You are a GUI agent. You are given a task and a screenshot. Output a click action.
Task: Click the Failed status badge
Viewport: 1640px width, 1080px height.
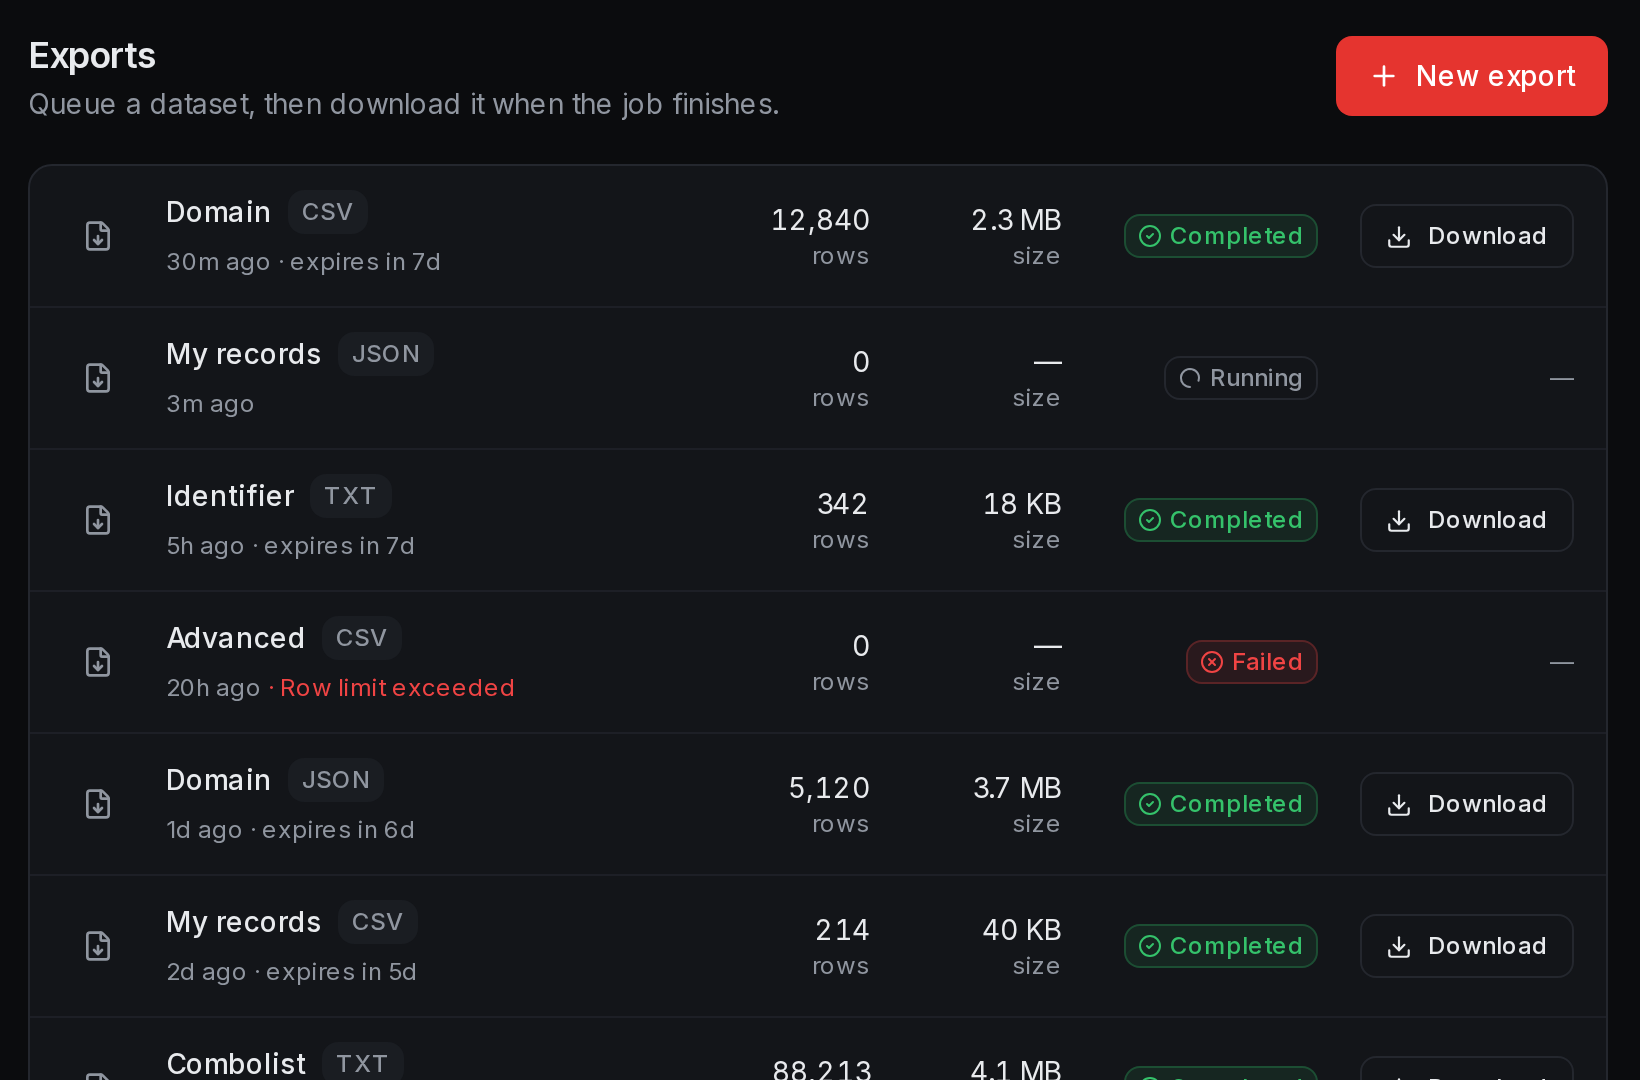tap(1251, 662)
